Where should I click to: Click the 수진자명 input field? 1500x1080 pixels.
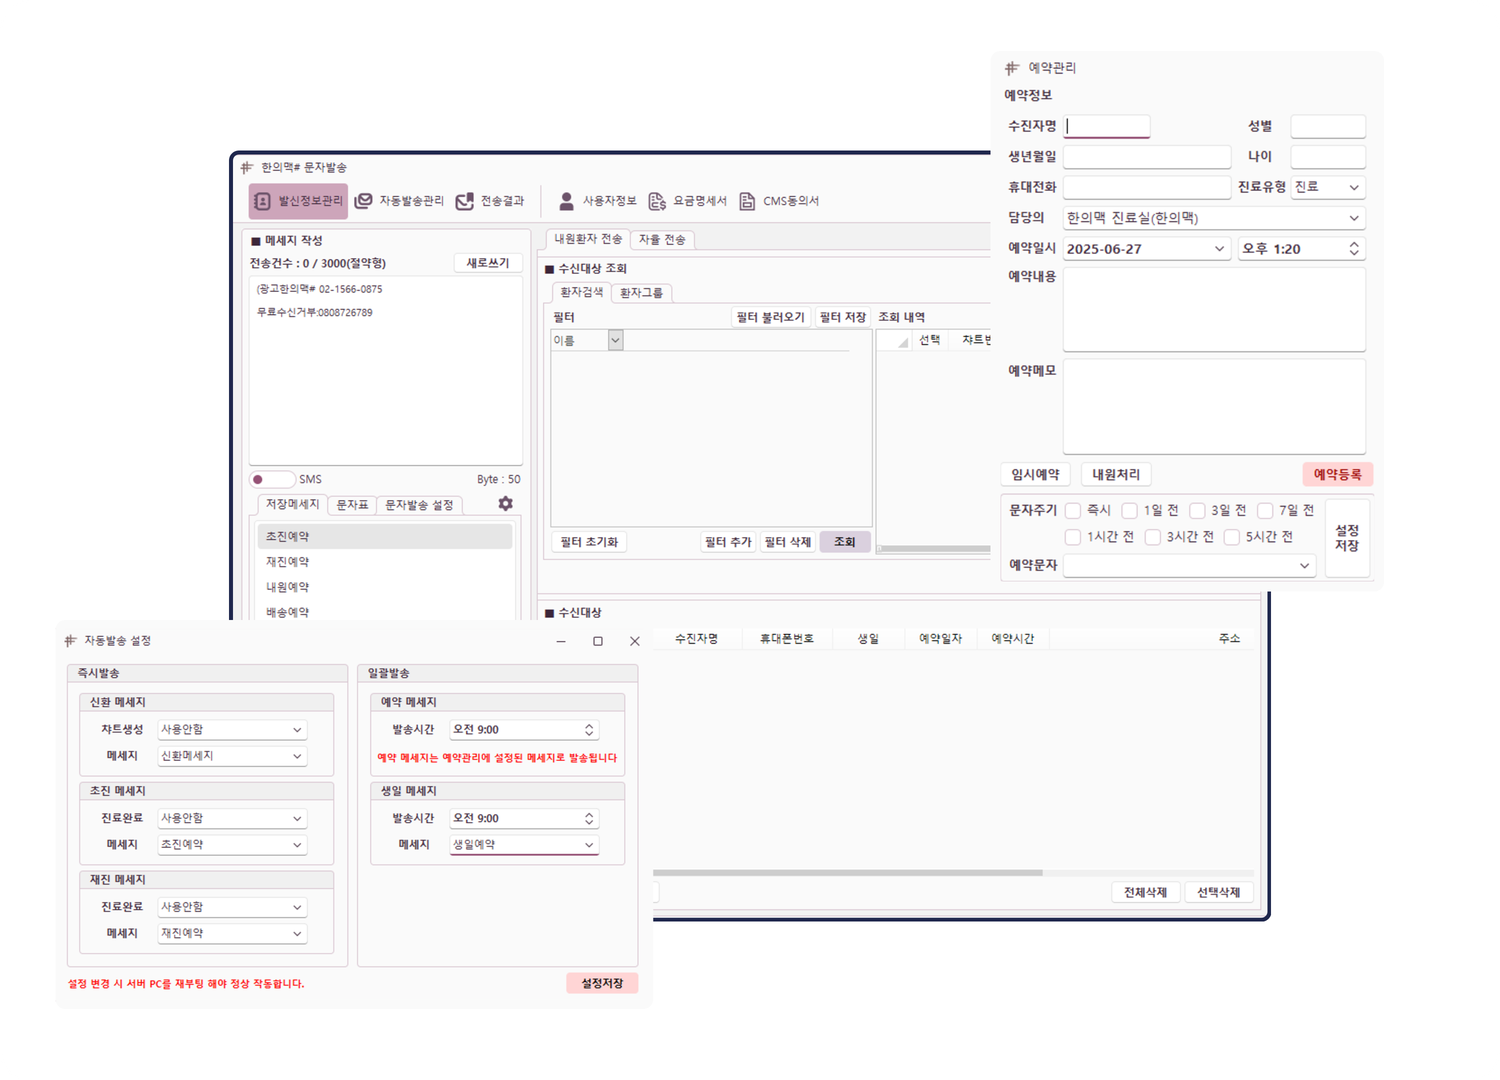(x=1106, y=126)
